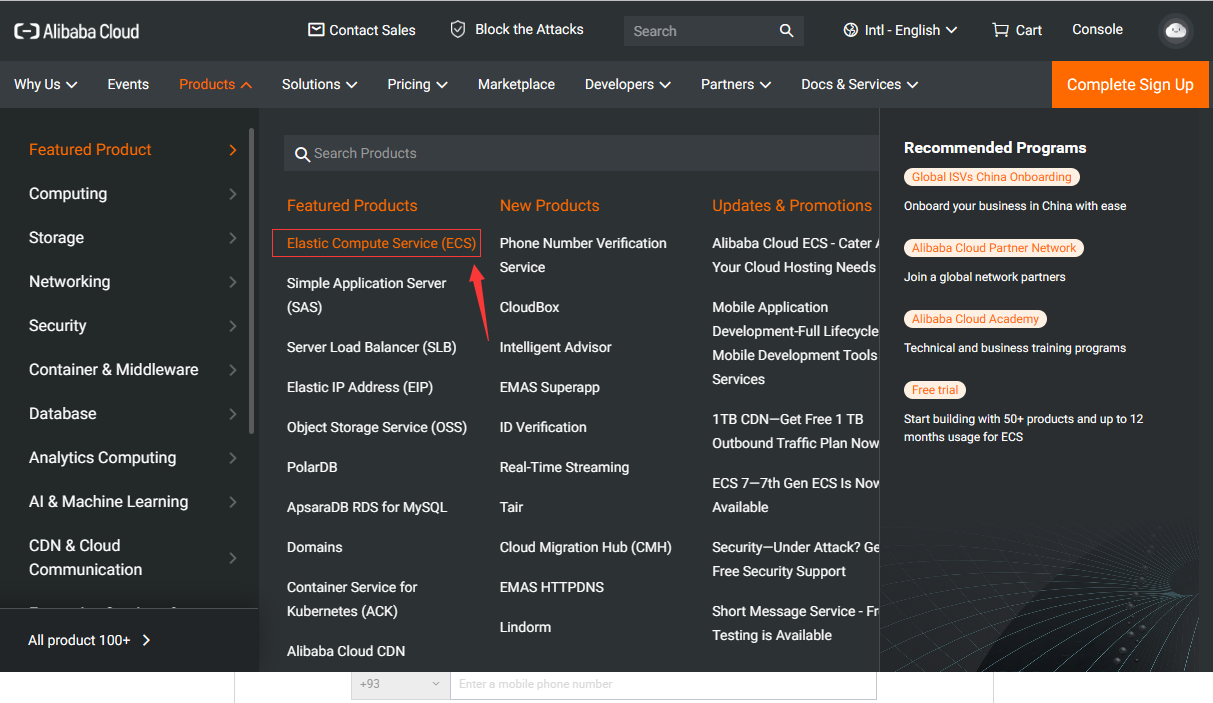This screenshot has height=703, width=1213.
Task: Click the globe language icon
Action: [x=851, y=30]
